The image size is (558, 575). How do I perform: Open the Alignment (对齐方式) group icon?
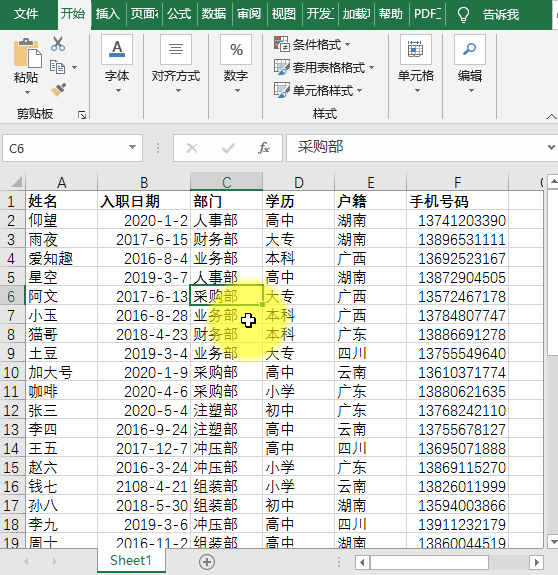pyautogui.click(x=176, y=50)
